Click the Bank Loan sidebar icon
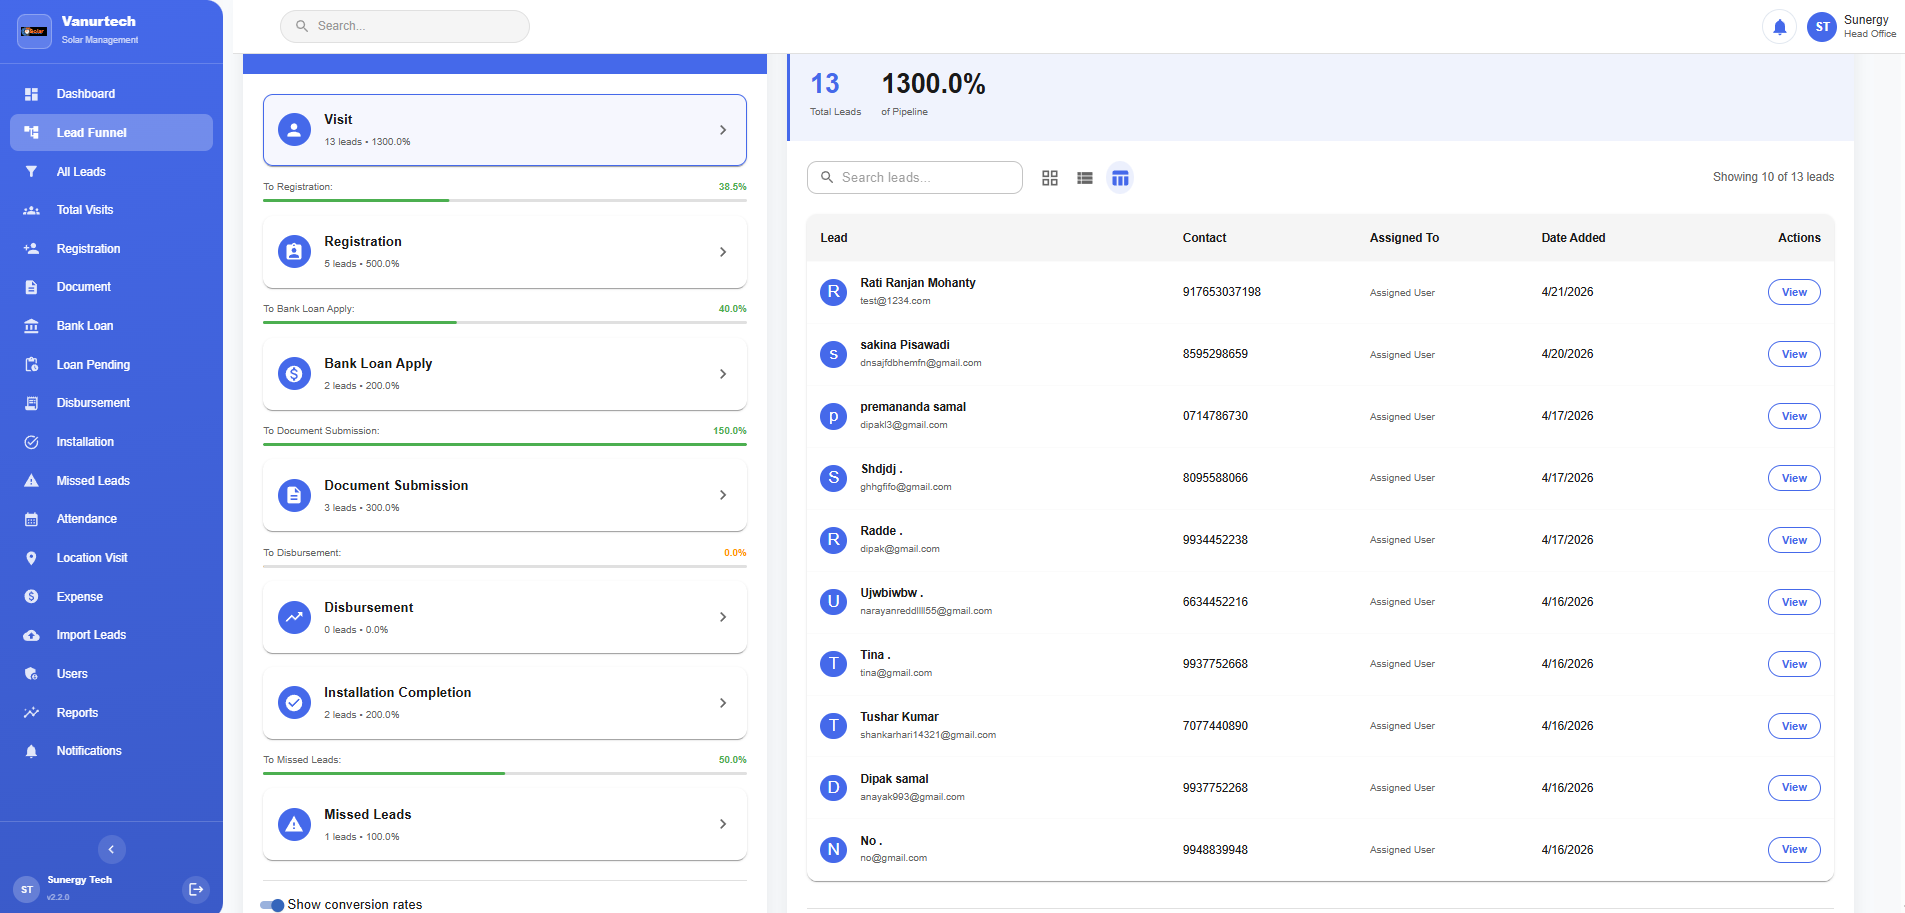Screen dimensions: 1905x913 (32, 326)
